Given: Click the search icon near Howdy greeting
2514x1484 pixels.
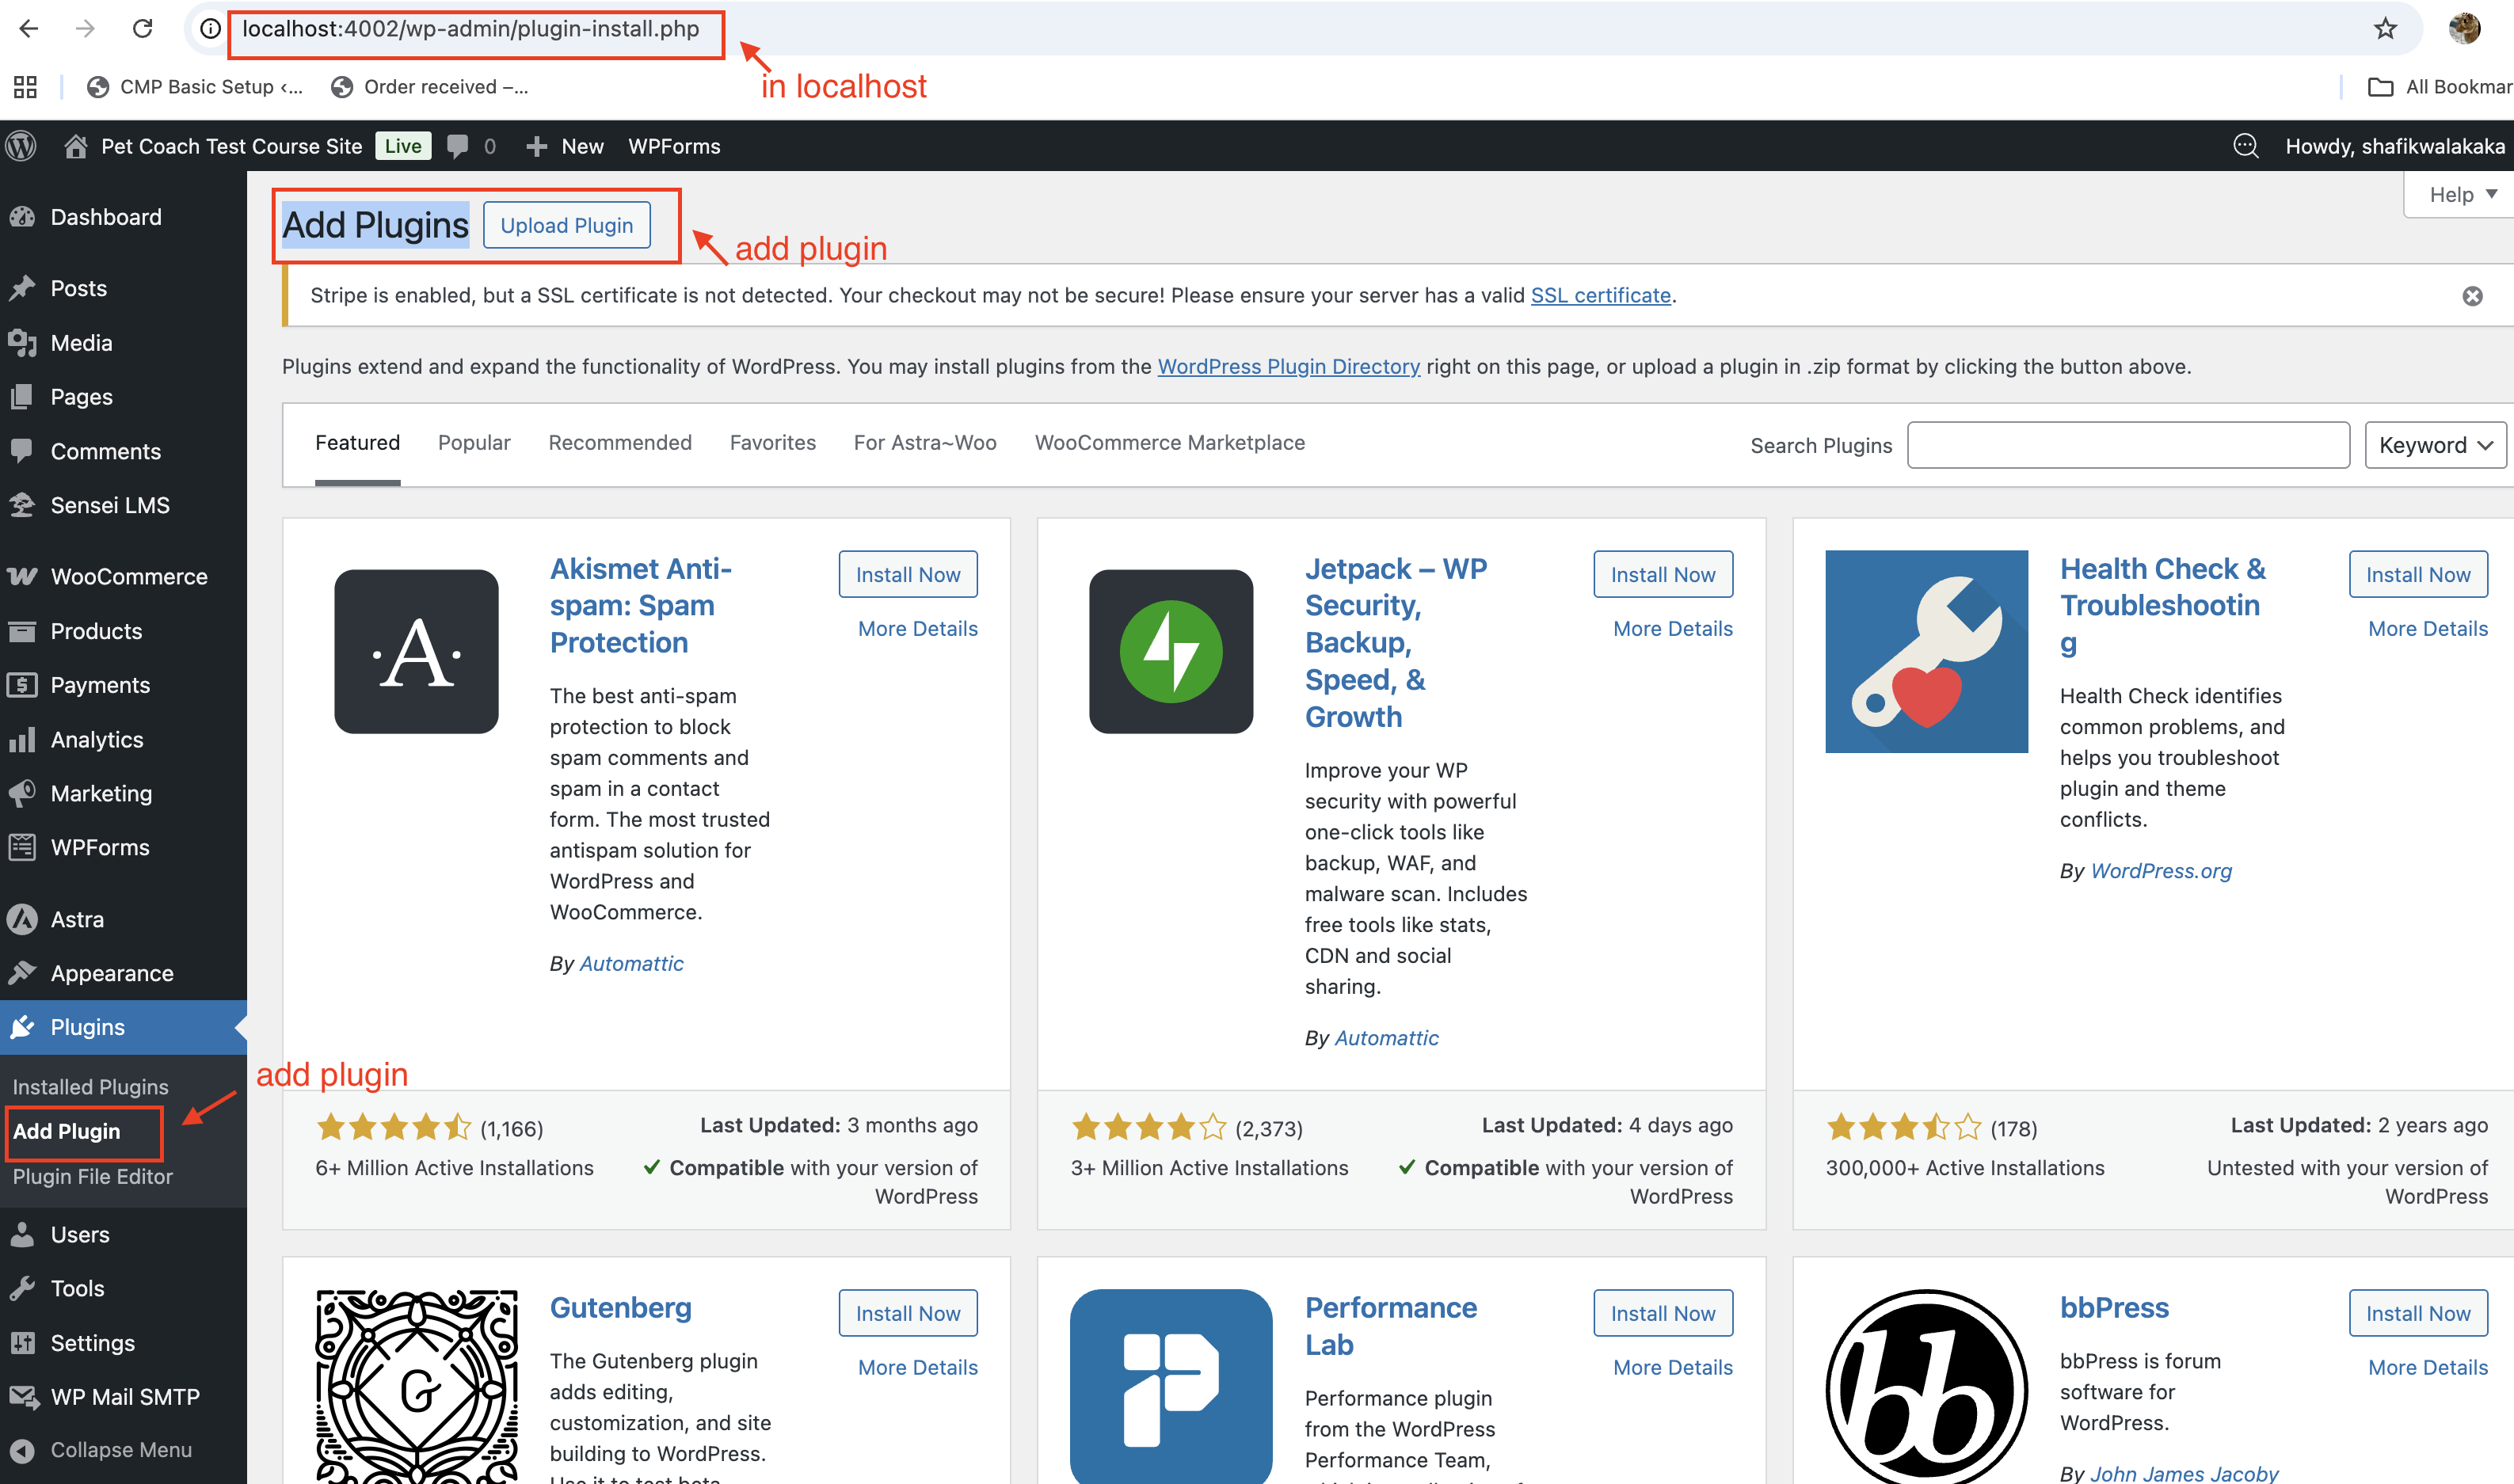Looking at the screenshot, I should pos(2246,146).
